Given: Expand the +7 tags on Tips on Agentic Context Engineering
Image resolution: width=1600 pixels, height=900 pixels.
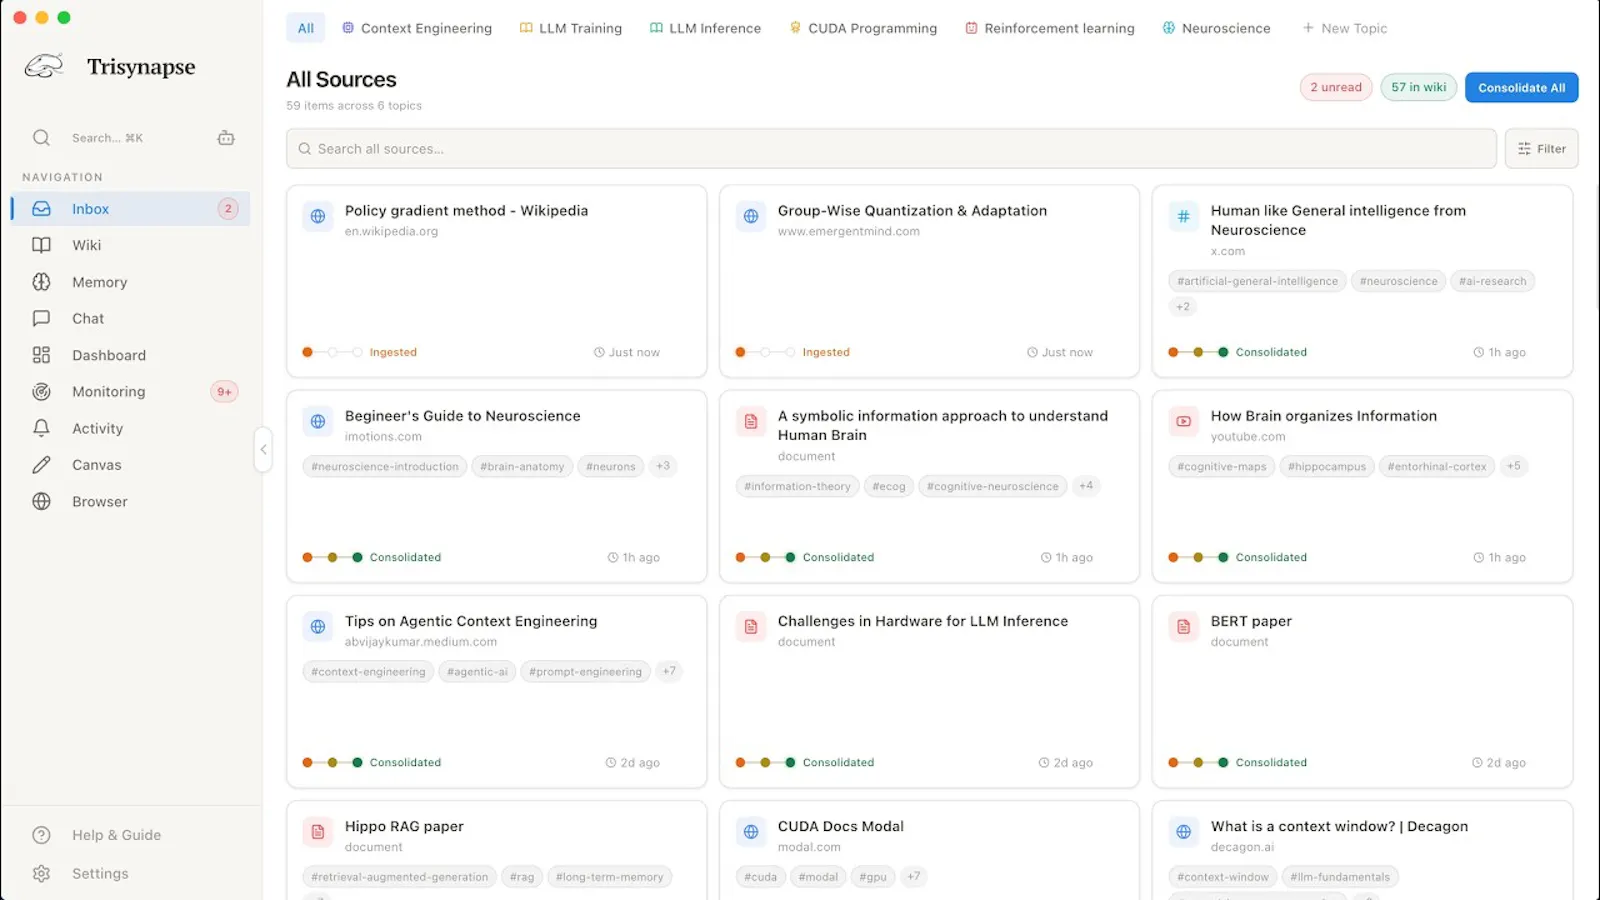Looking at the screenshot, I should pyautogui.click(x=669, y=672).
